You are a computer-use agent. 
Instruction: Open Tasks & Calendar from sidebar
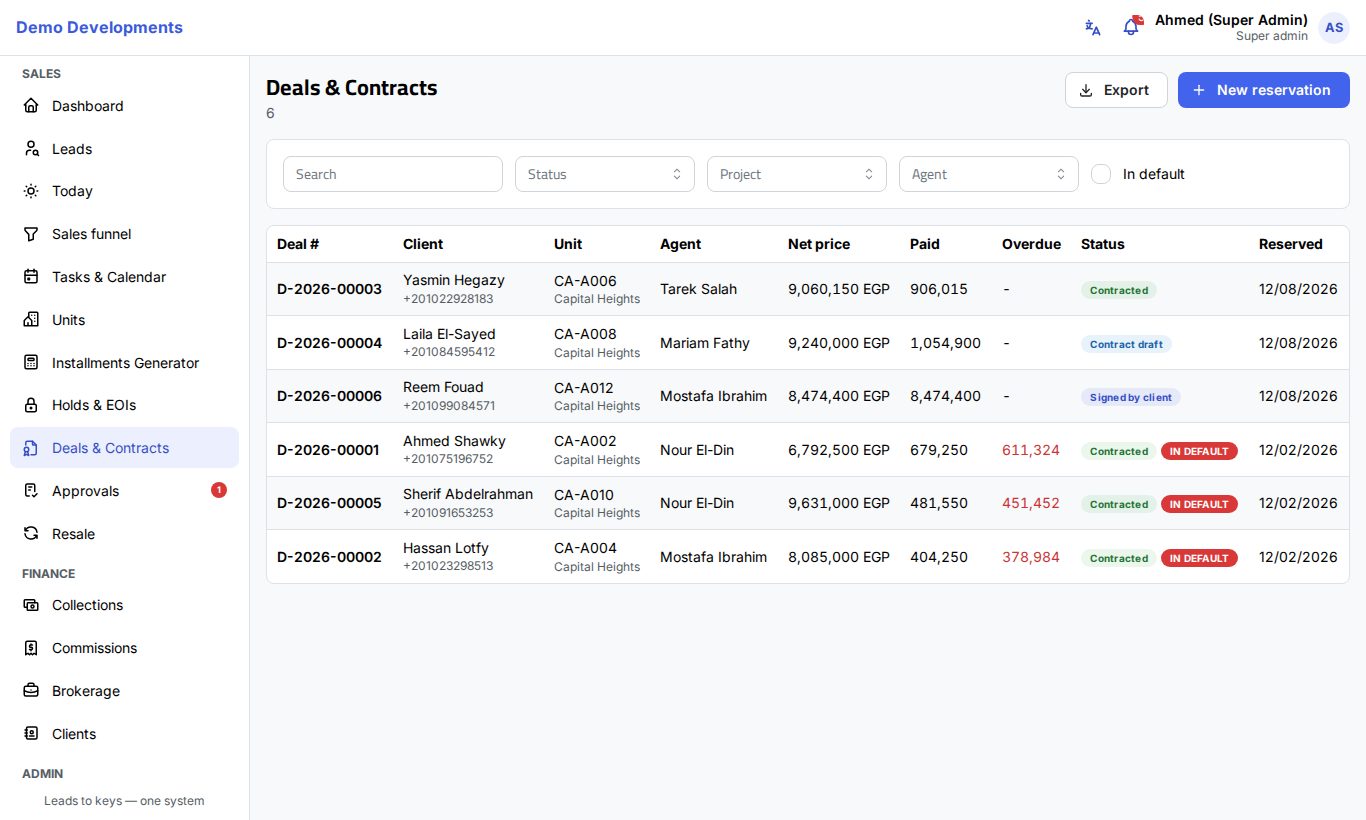click(125, 277)
